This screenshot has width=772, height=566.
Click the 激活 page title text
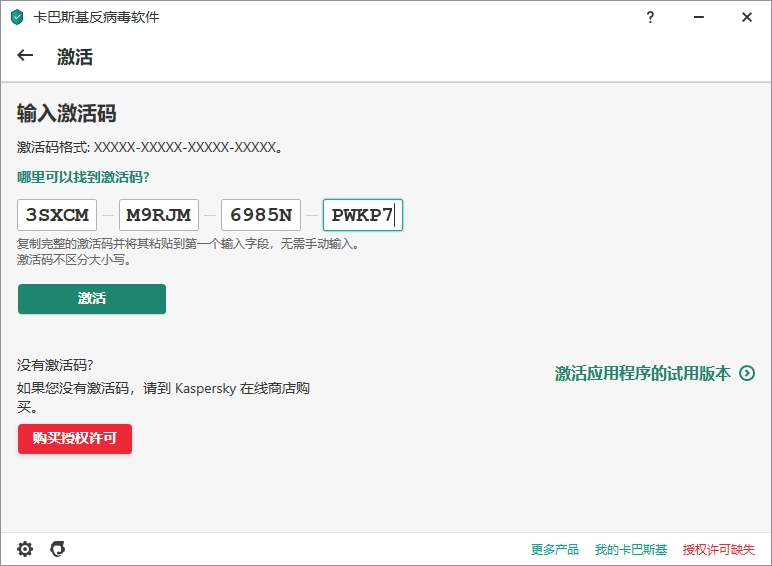75,57
